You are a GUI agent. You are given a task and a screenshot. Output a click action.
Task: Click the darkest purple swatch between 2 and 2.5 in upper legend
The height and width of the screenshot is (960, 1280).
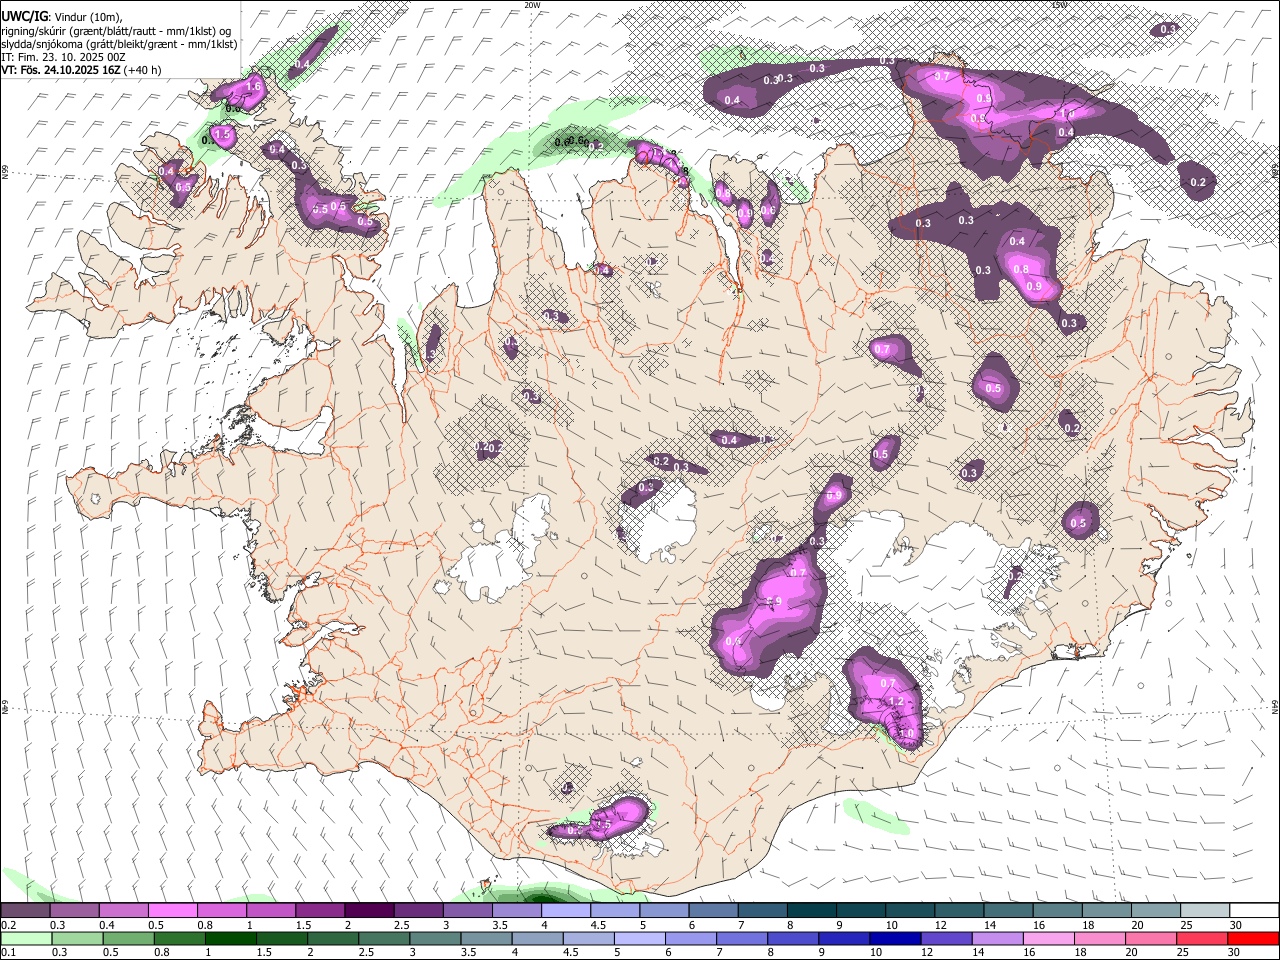point(368,910)
